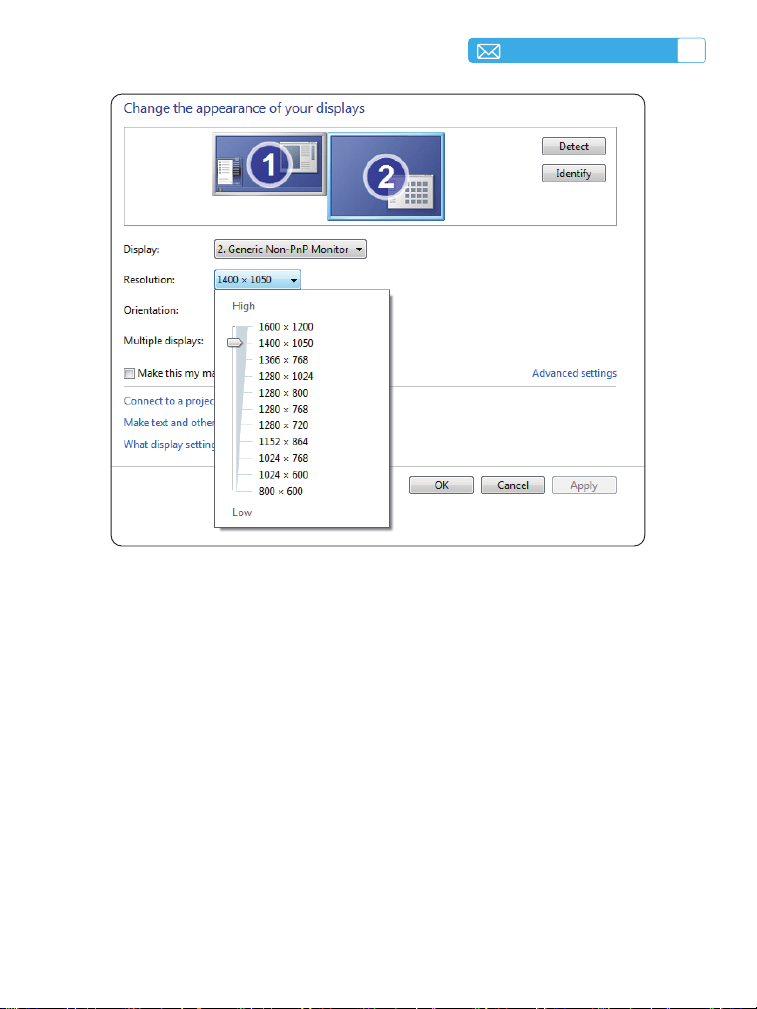Image resolution: width=757 pixels, height=1009 pixels.
Task: Choose 1280 × 720 resolution
Action: tap(283, 425)
